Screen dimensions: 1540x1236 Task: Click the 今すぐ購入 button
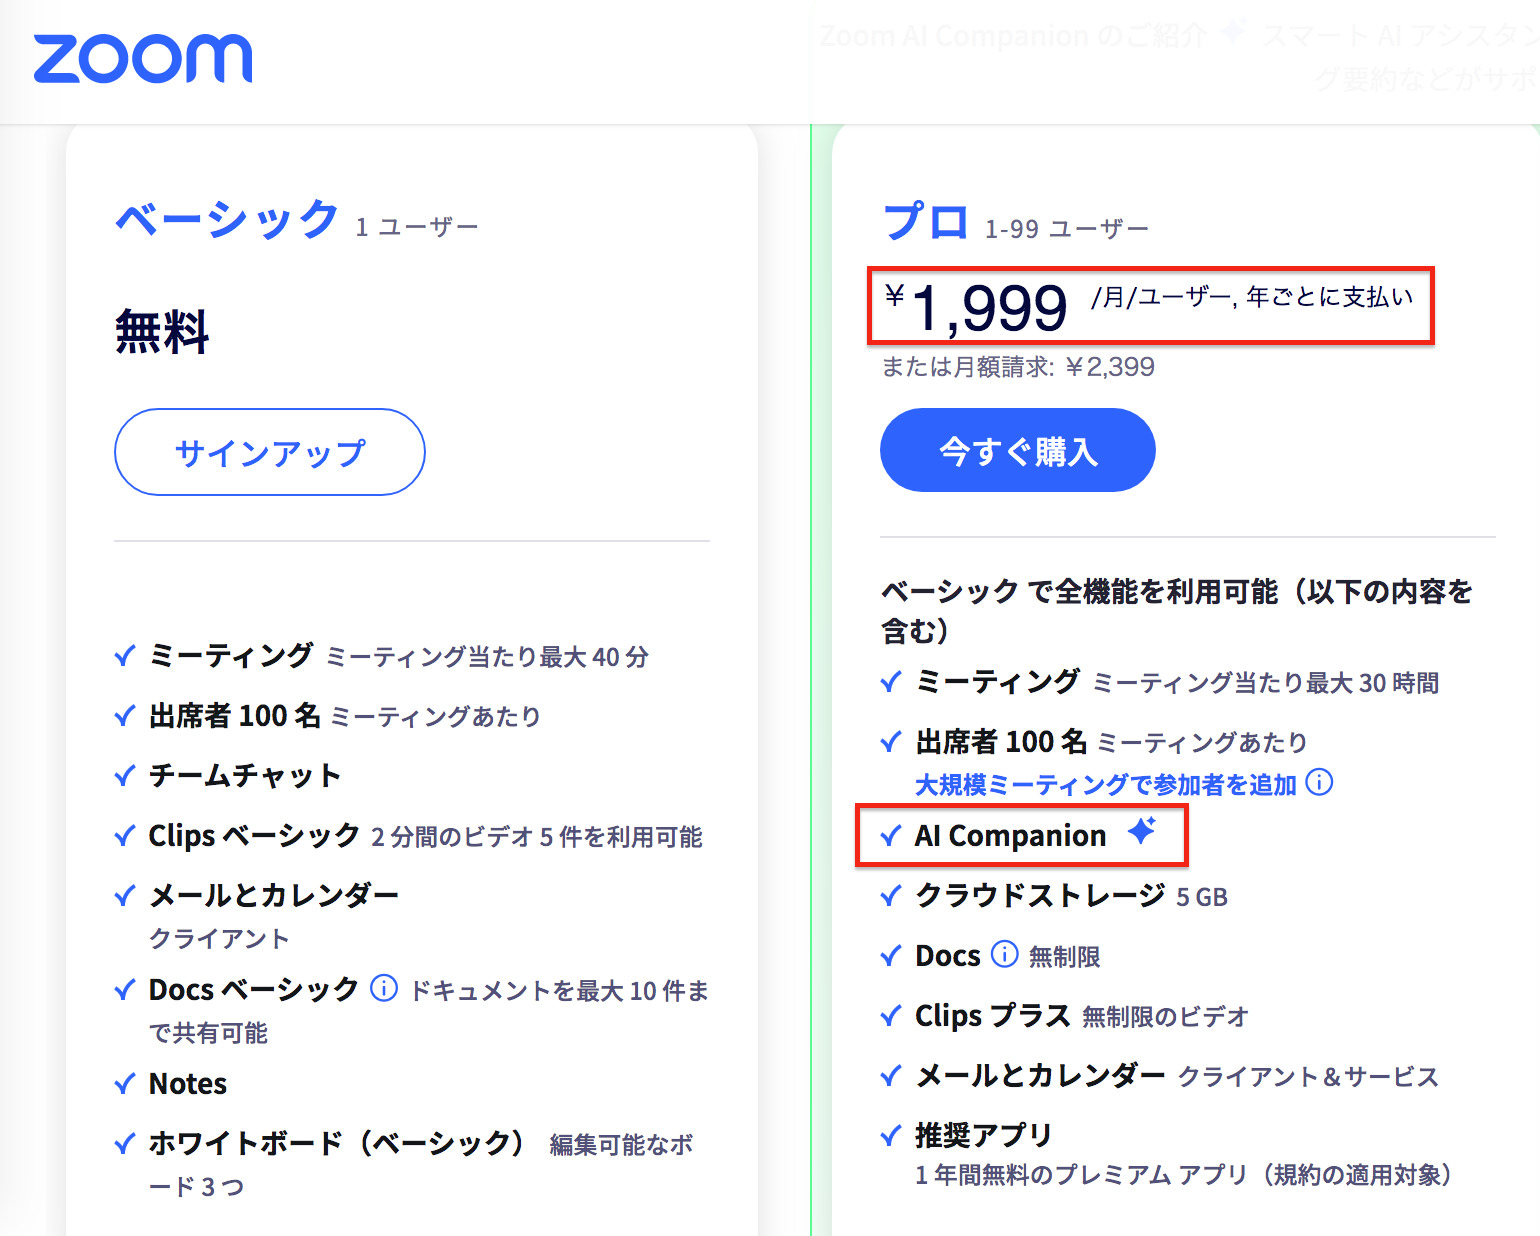point(1017,451)
